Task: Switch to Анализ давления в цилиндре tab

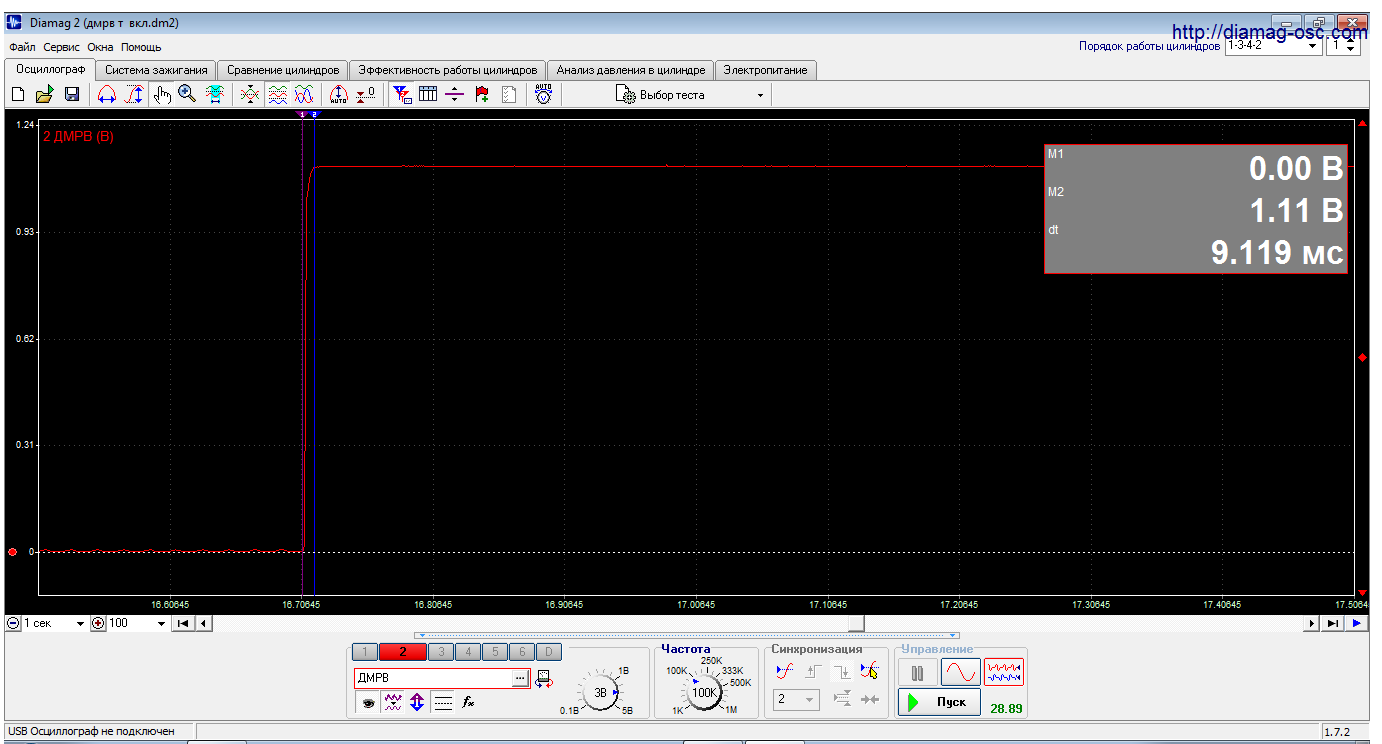Action: click(x=631, y=70)
